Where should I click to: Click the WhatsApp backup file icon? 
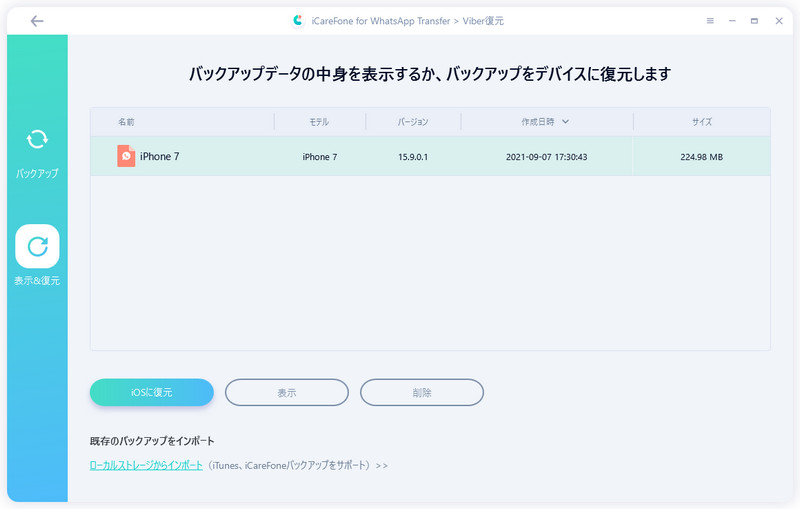126,156
